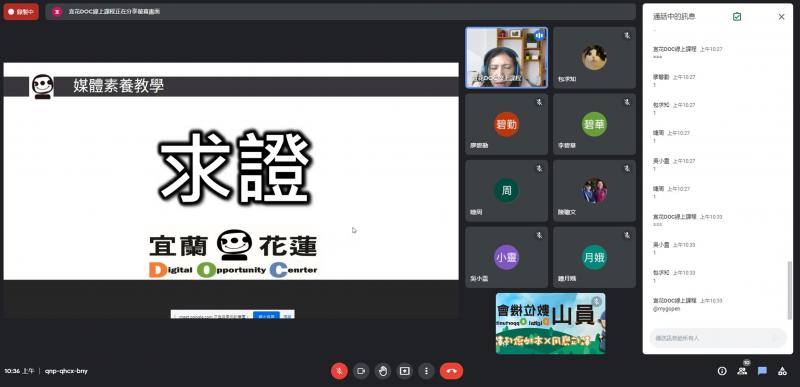This screenshot has height=387, width=800.
Task: Click the screen-sharing status banner text
Action: coord(114,12)
